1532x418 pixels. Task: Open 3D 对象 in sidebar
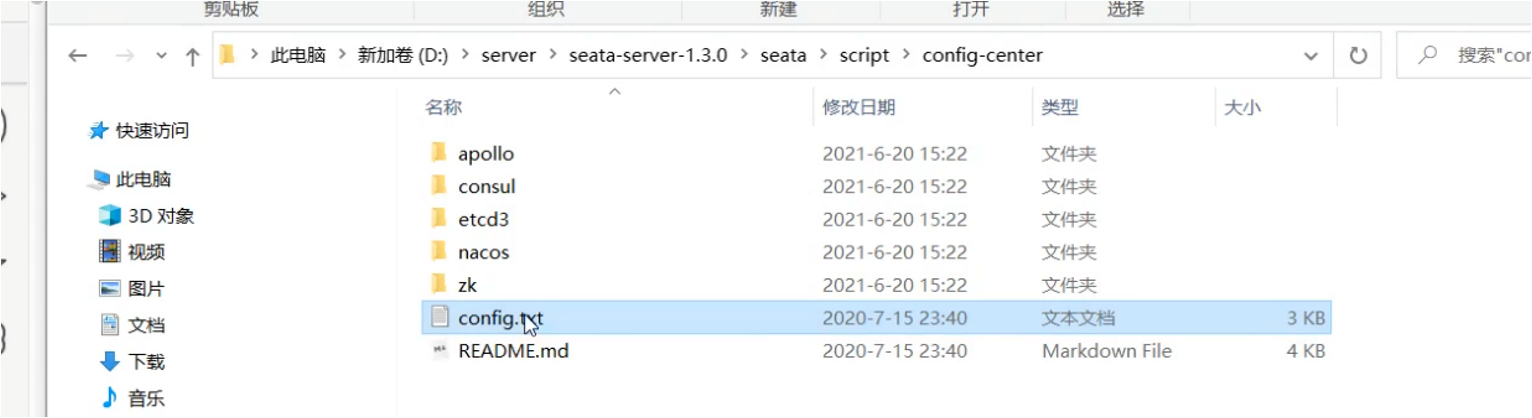coord(146,215)
